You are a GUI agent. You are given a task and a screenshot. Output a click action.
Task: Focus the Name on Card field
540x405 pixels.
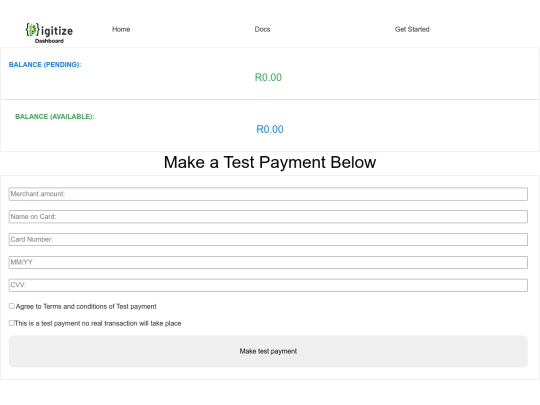pyautogui.click(x=268, y=217)
